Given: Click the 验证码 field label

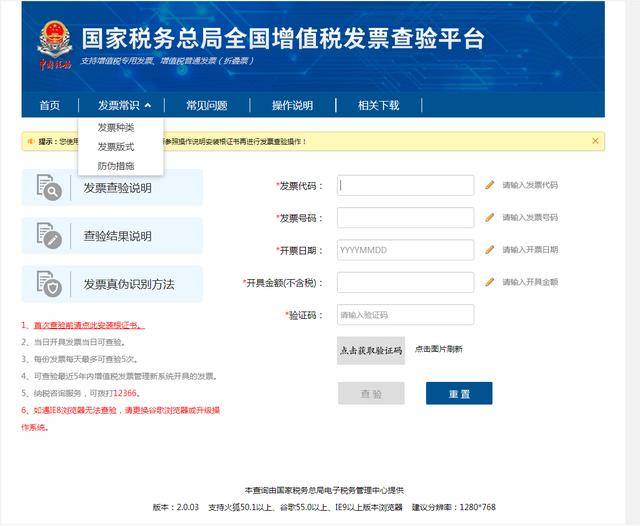Looking at the screenshot, I should pyautogui.click(x=304, y=315).
